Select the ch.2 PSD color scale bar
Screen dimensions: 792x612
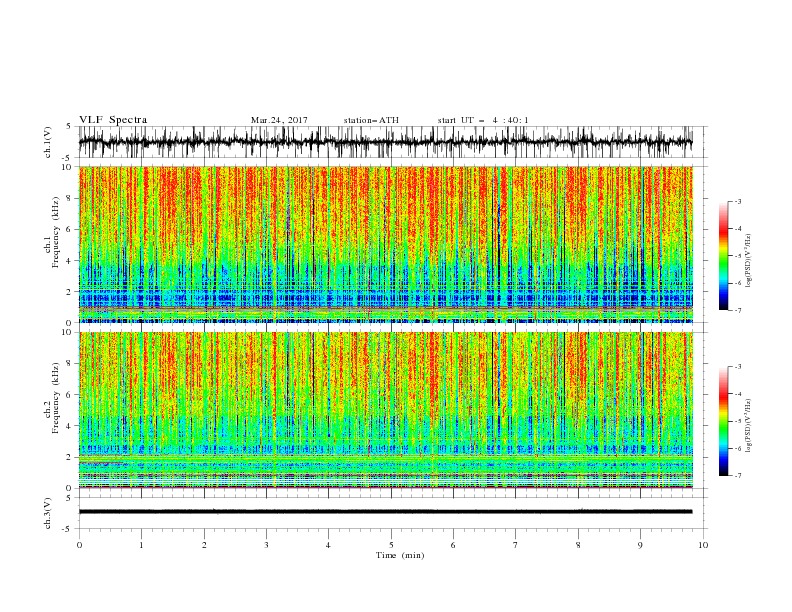tap(723, 421)
